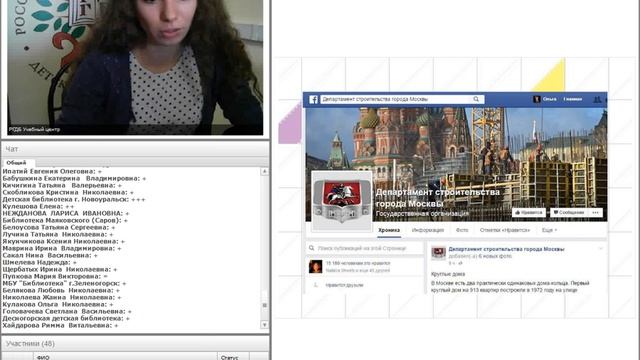Click chat line Хайдарова Римма Витальевна
The height and width of the screenshot is (360, 640).
click(60, 325)
